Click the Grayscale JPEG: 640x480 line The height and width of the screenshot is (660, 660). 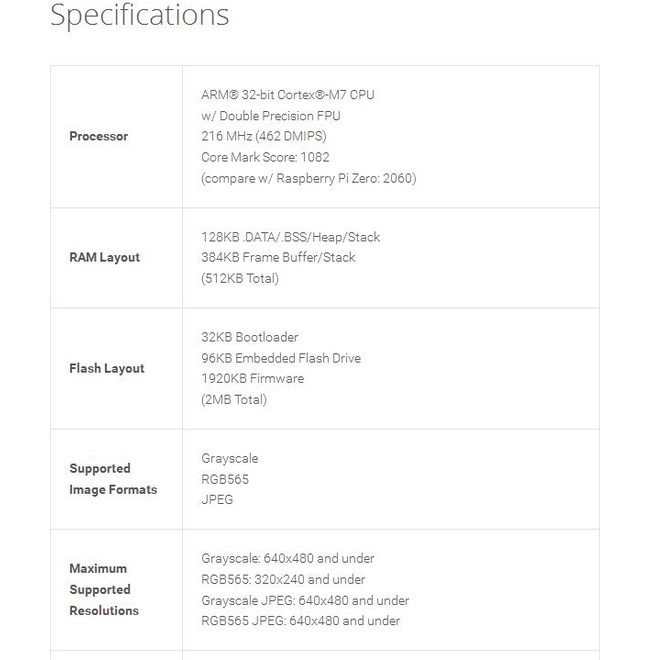pyautogui.click(x=305, y=600)
